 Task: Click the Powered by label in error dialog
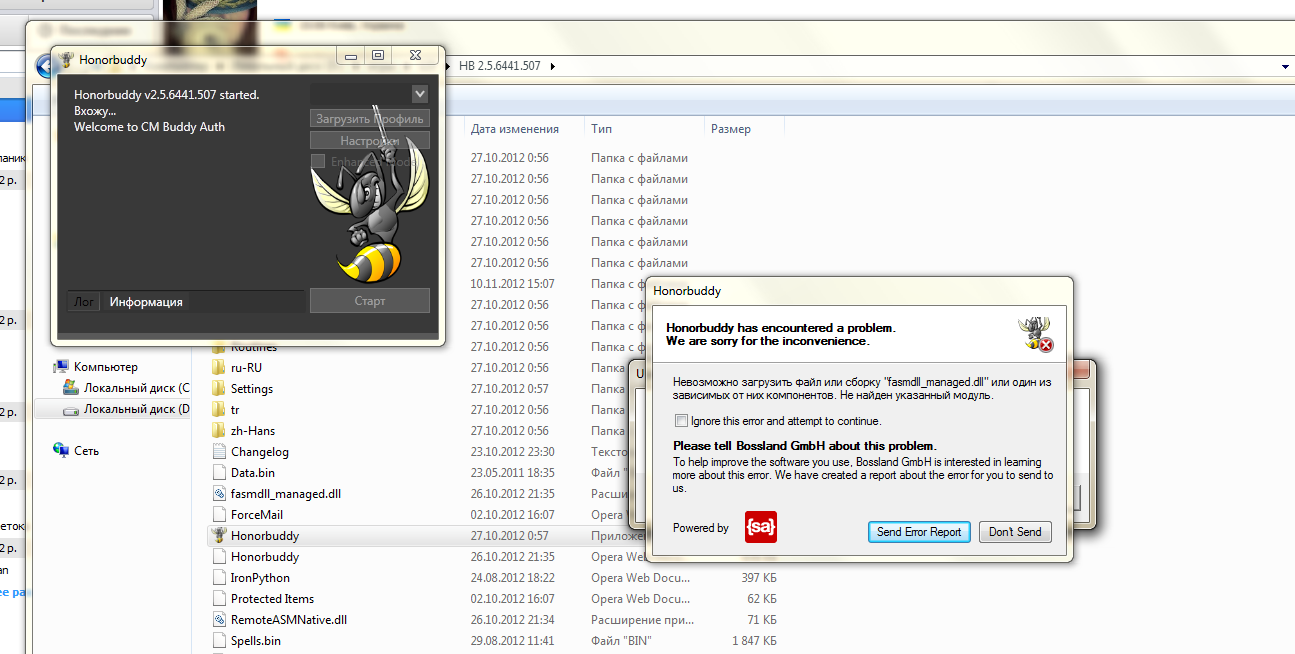(x=700, y=527)
